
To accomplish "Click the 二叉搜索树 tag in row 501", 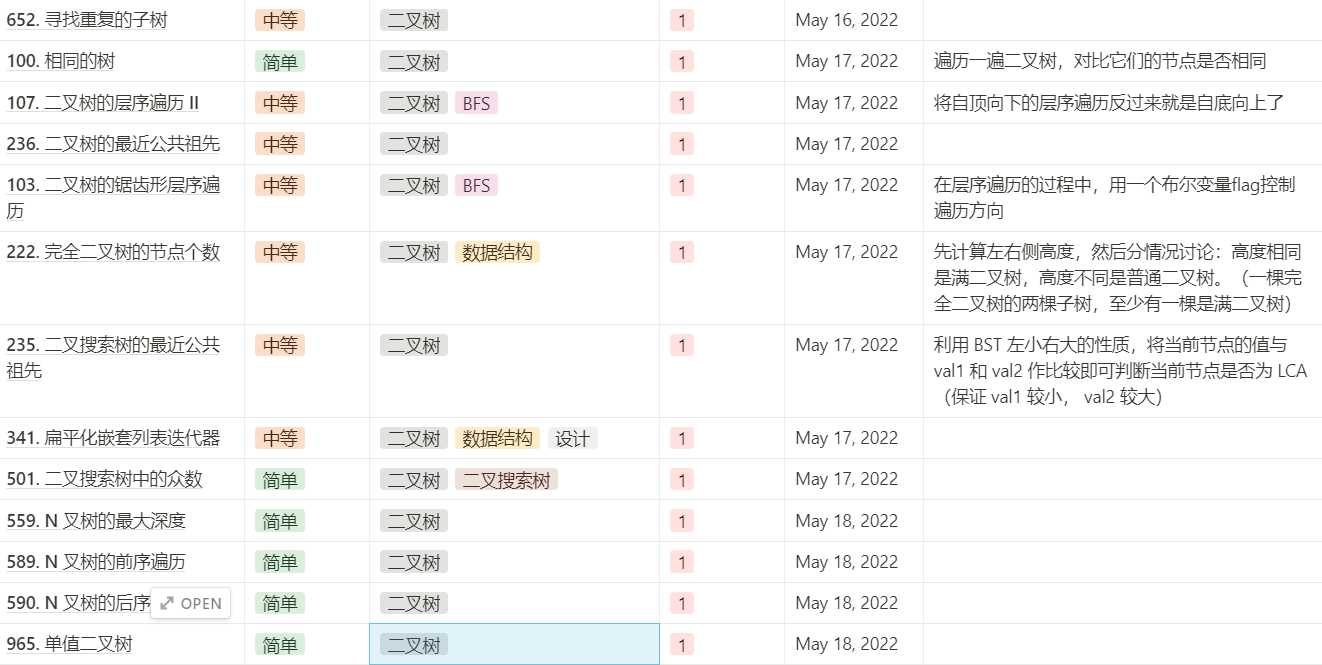I will point(506,480).
